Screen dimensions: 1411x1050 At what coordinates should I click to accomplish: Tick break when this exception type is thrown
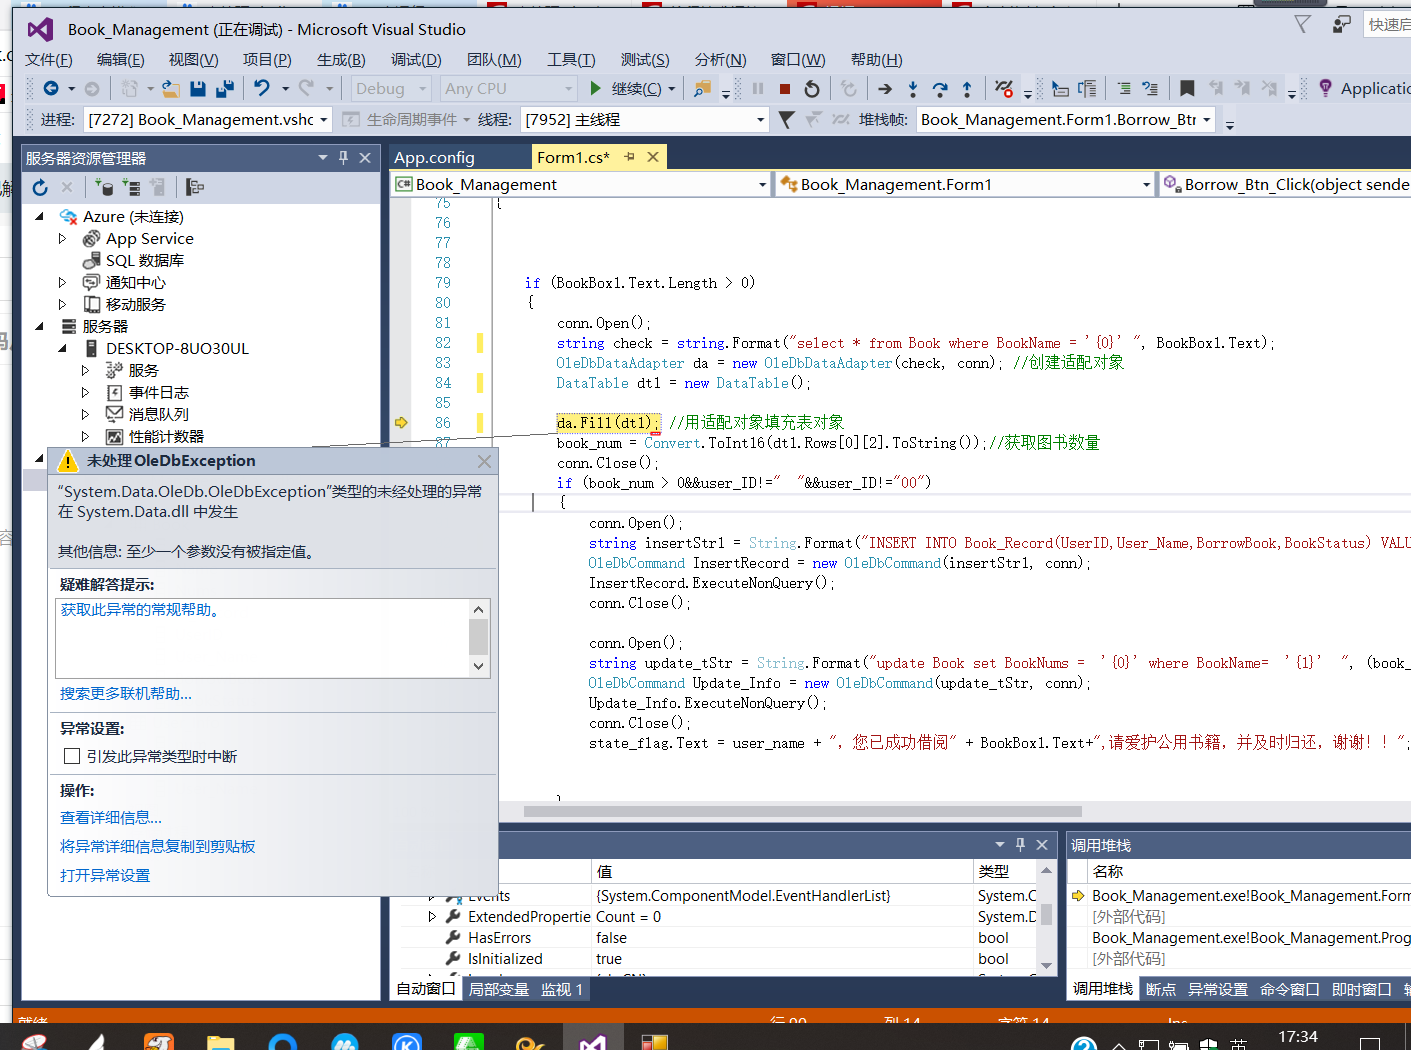[x=72, y=756]
